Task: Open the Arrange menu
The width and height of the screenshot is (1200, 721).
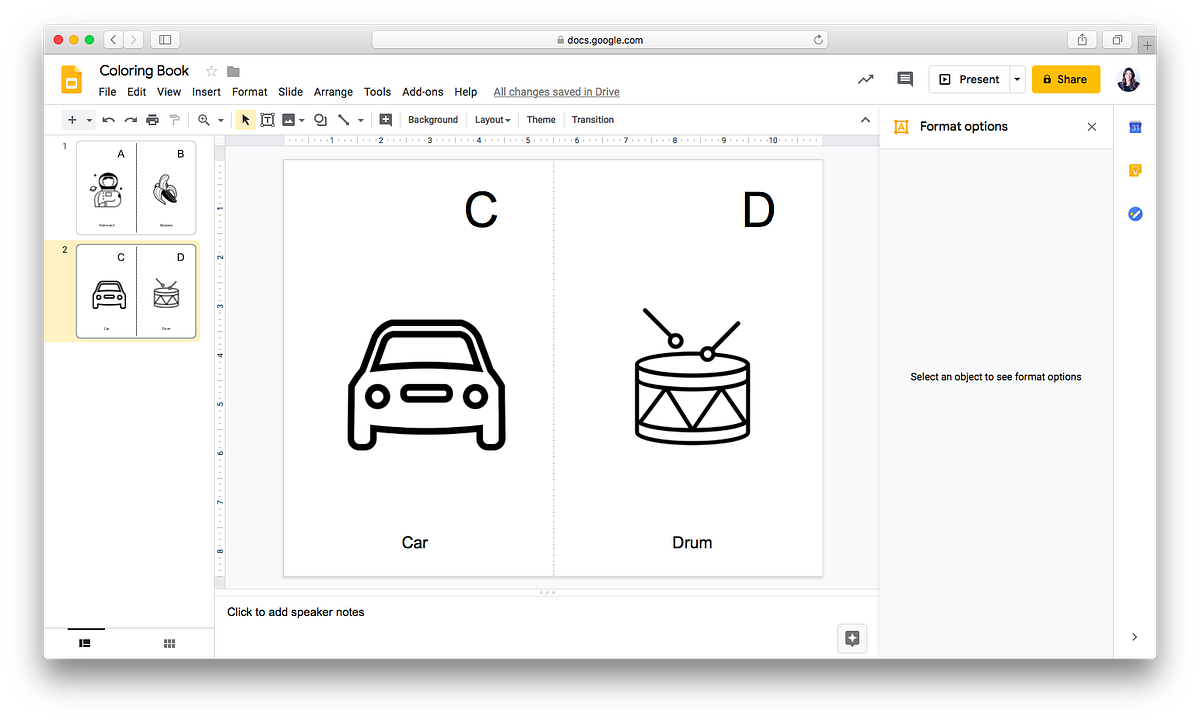Action: click(333, 92)
